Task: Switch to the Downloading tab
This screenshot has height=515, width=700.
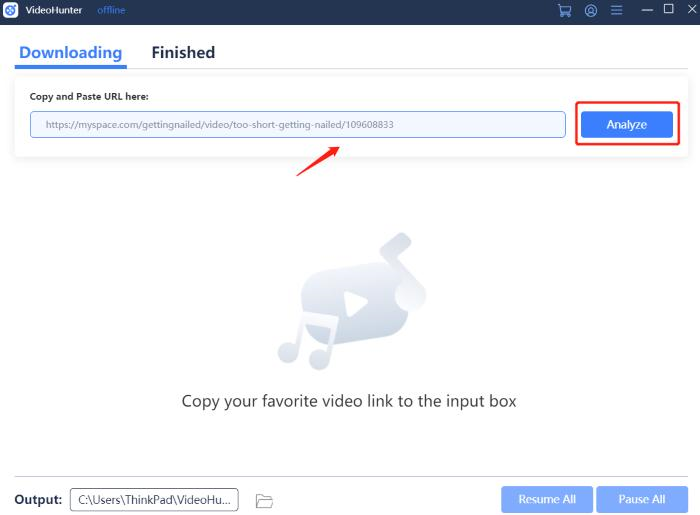Action: tap(71, 53)
